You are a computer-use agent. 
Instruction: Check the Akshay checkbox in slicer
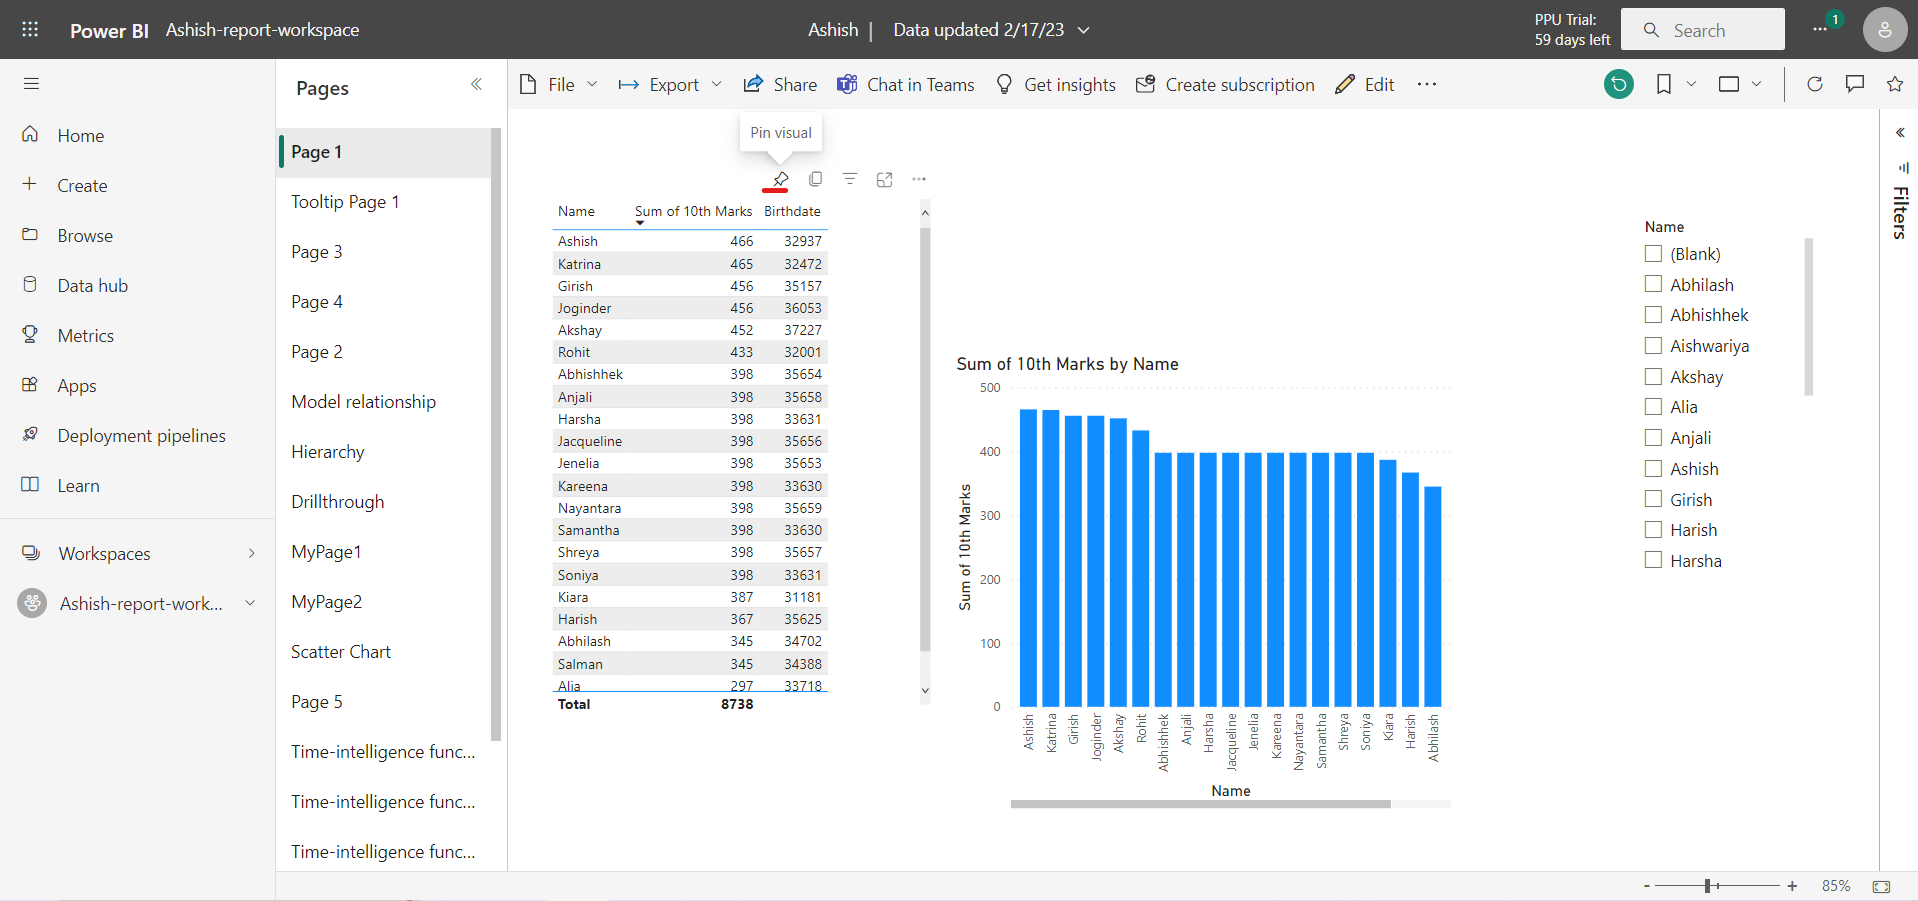tap(1653, 377)
